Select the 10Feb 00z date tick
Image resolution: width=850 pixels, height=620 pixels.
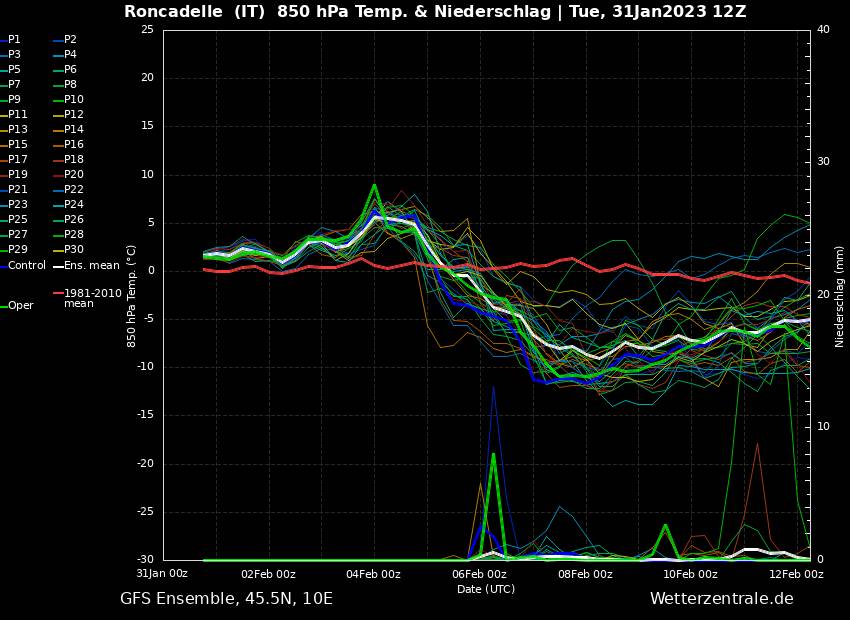click(x=691, y=574)
